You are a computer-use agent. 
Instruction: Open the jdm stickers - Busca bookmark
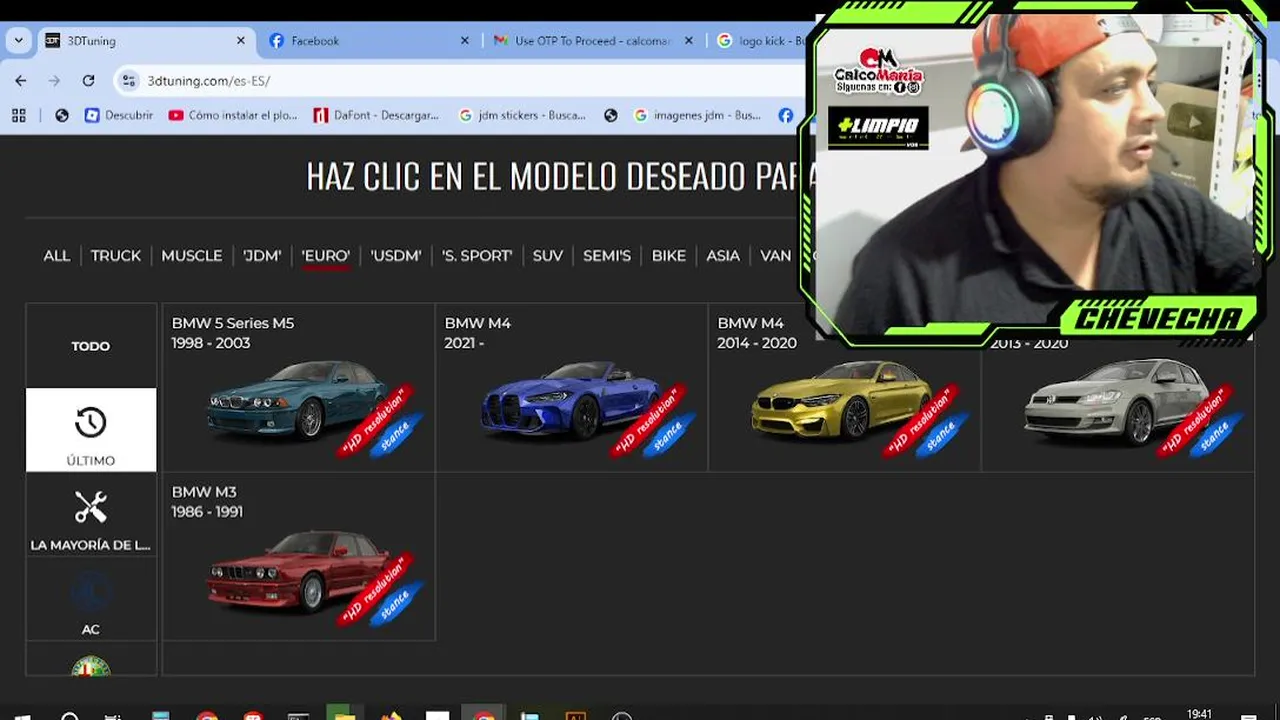coord(522,115)
